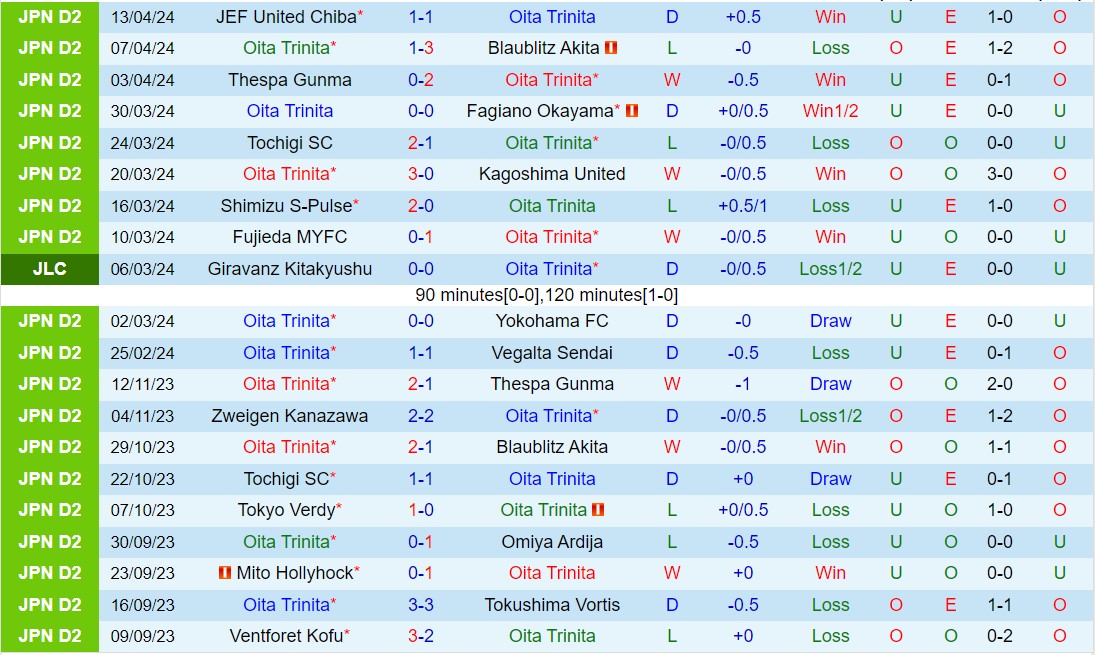Image resolution: width=1095 pixels, height=655 pixels.
Task: Click the red card icon before Mito Hollyhock
Action: 225,573
